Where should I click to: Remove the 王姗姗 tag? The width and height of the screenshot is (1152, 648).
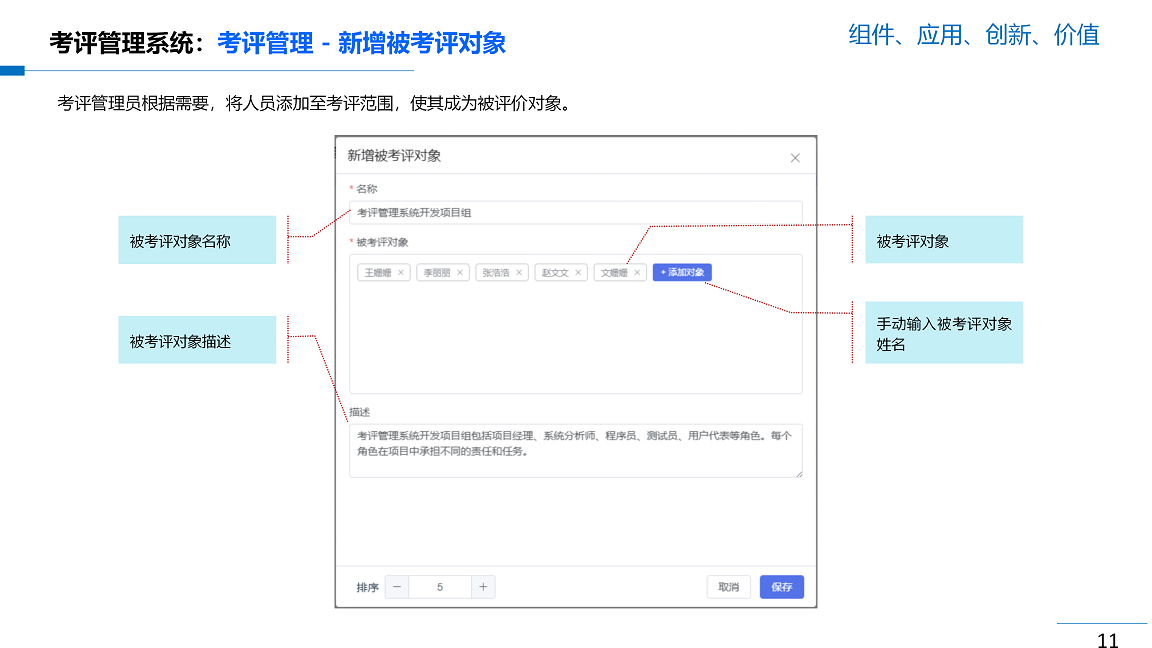coord(401,272)
